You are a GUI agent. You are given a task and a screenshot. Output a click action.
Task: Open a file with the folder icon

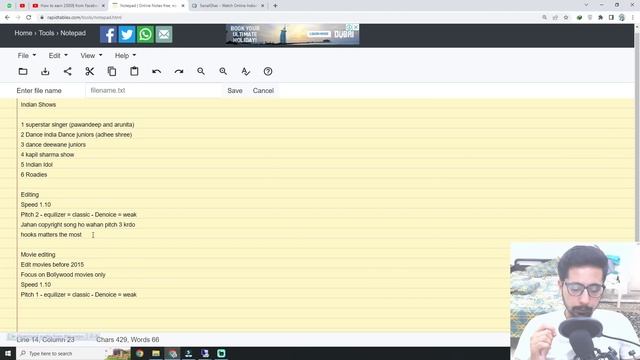pyautogui.click(x=23, y=71)
